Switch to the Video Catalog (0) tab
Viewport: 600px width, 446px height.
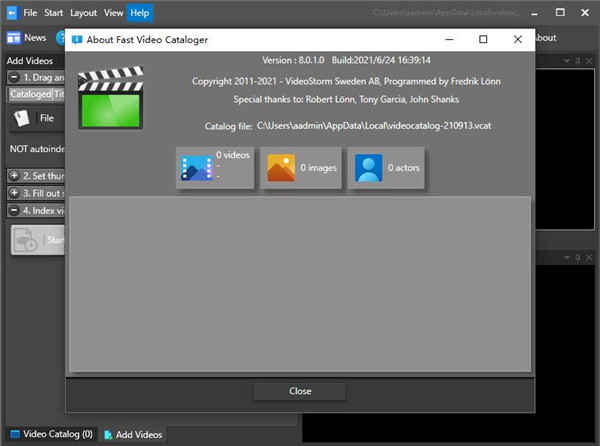pyautogui.click(x=52, y=434)
